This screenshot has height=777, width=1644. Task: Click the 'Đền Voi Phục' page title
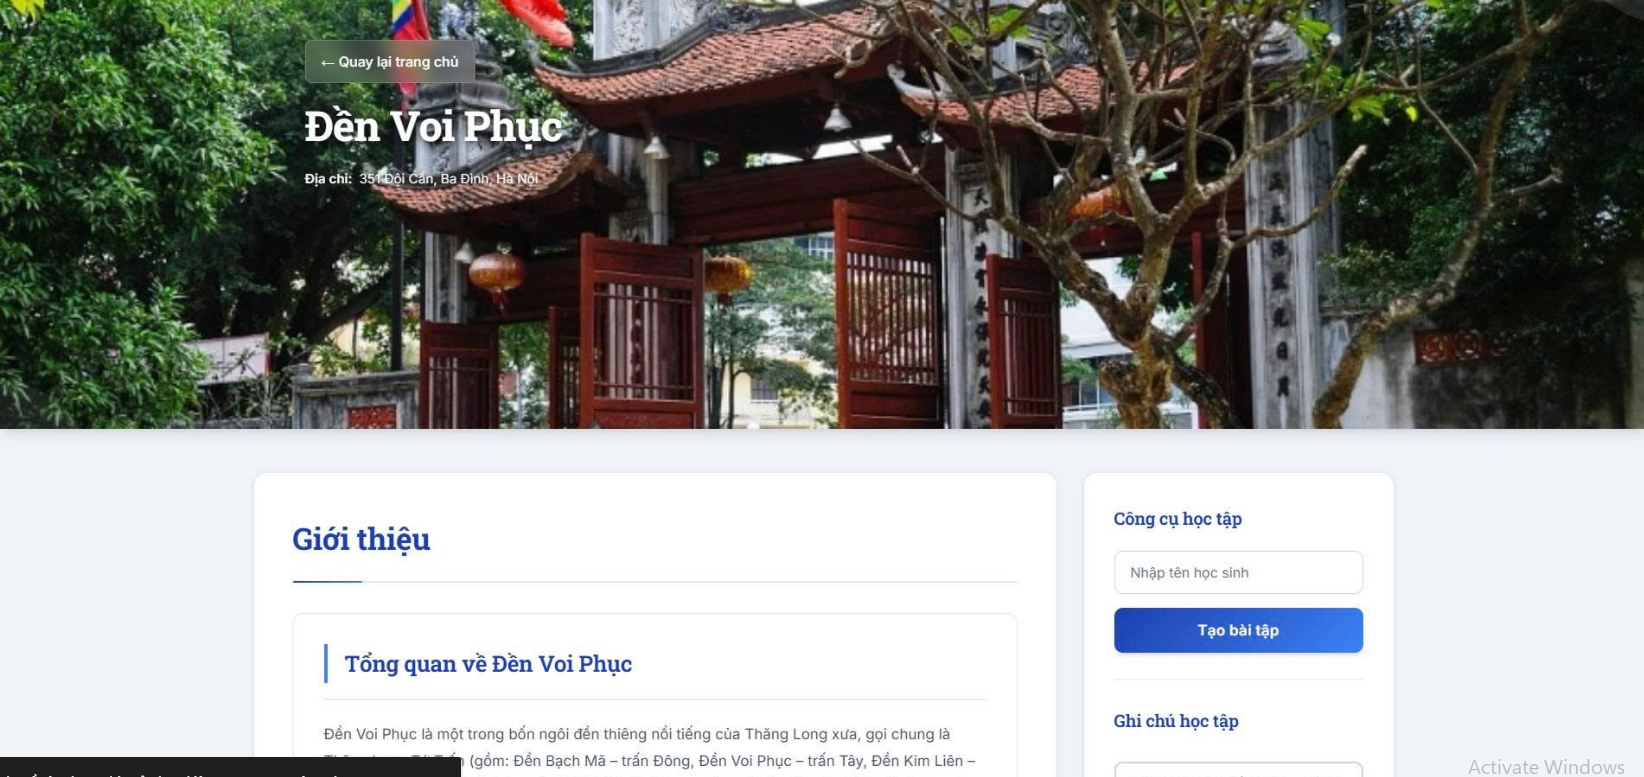point(433,126)
